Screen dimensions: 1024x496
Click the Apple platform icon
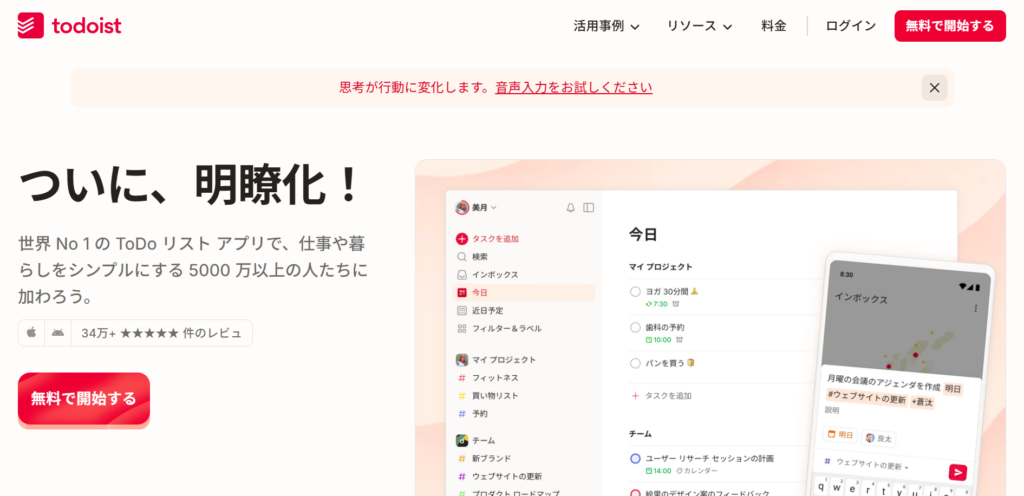point(31,333)
